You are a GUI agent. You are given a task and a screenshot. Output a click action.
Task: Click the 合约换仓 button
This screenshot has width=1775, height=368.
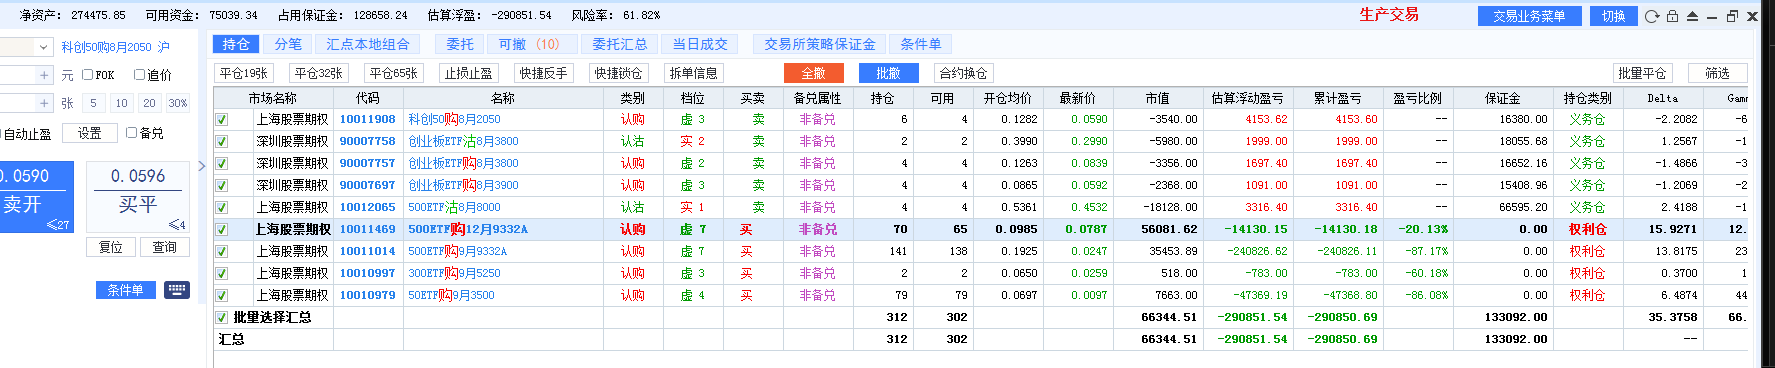point(963,73)
